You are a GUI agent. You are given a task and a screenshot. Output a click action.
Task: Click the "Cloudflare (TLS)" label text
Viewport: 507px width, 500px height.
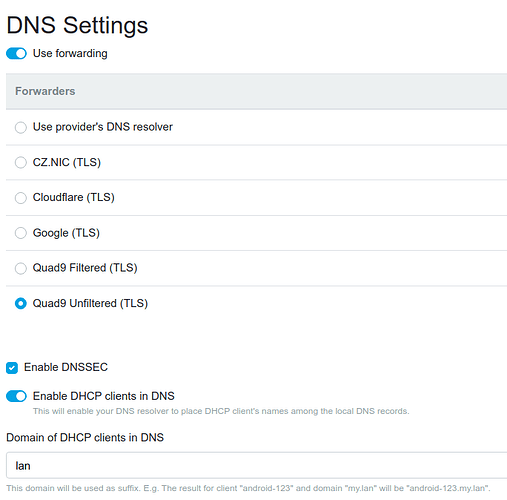coord(74,197)
